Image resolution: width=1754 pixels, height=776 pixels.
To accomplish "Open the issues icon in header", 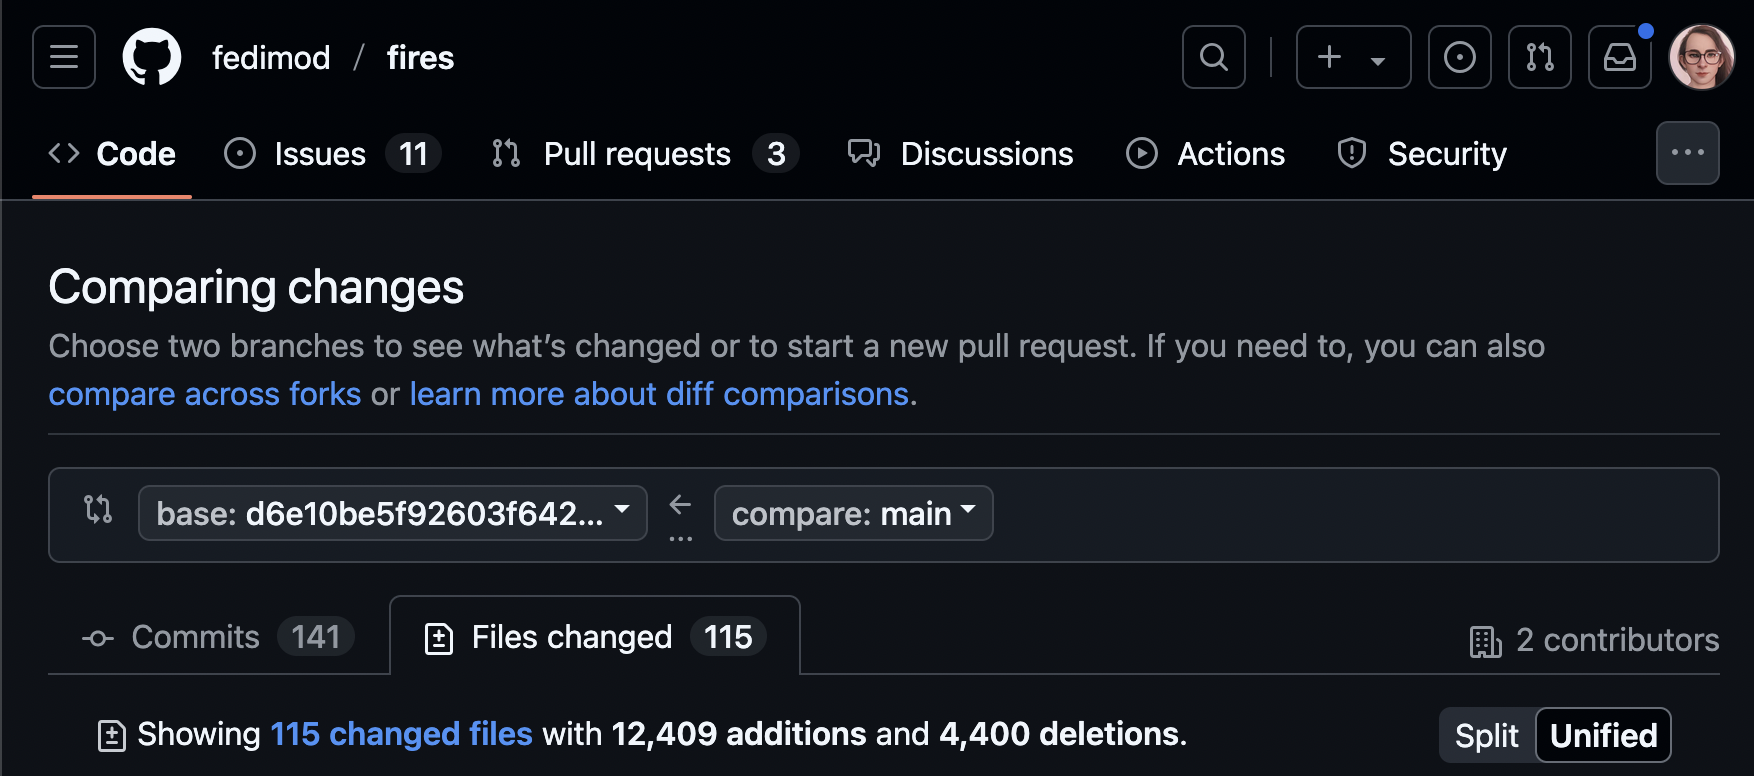I will pyautogui.click(x=1460, y=57).
